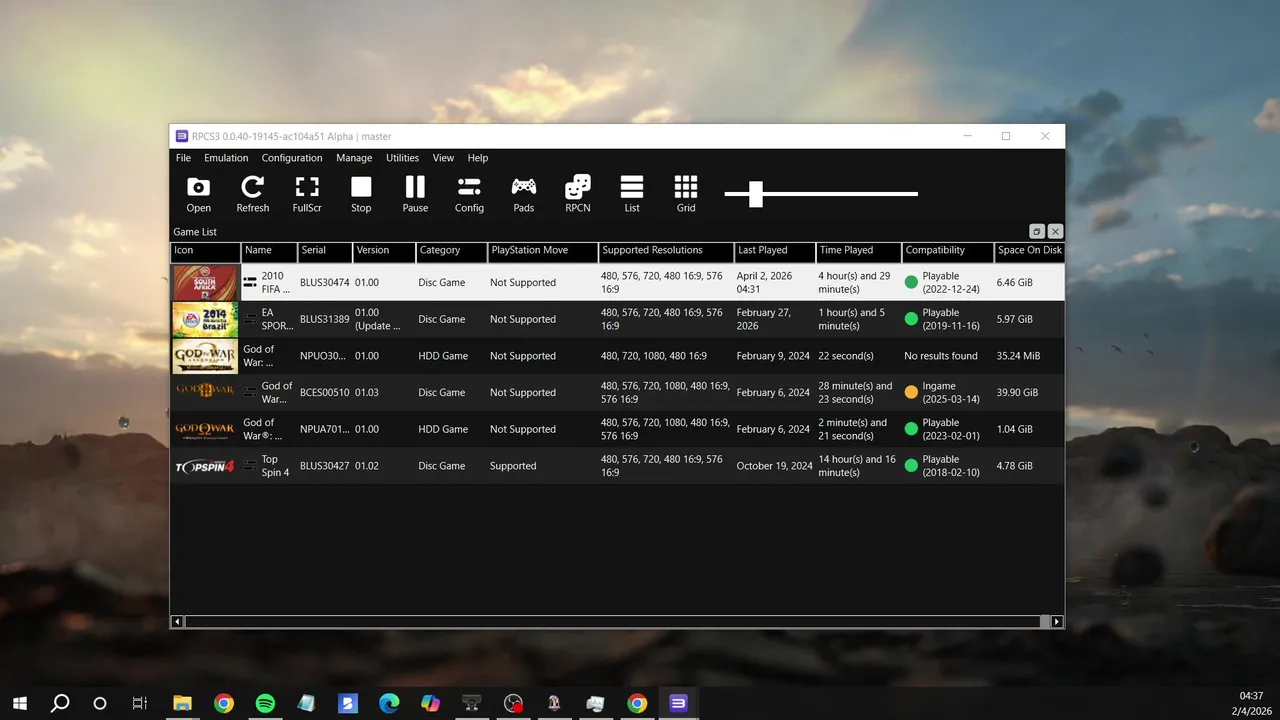Open Microsoft Edge from the taskbar
The image size is (1280, 720).
click(389, 703)
